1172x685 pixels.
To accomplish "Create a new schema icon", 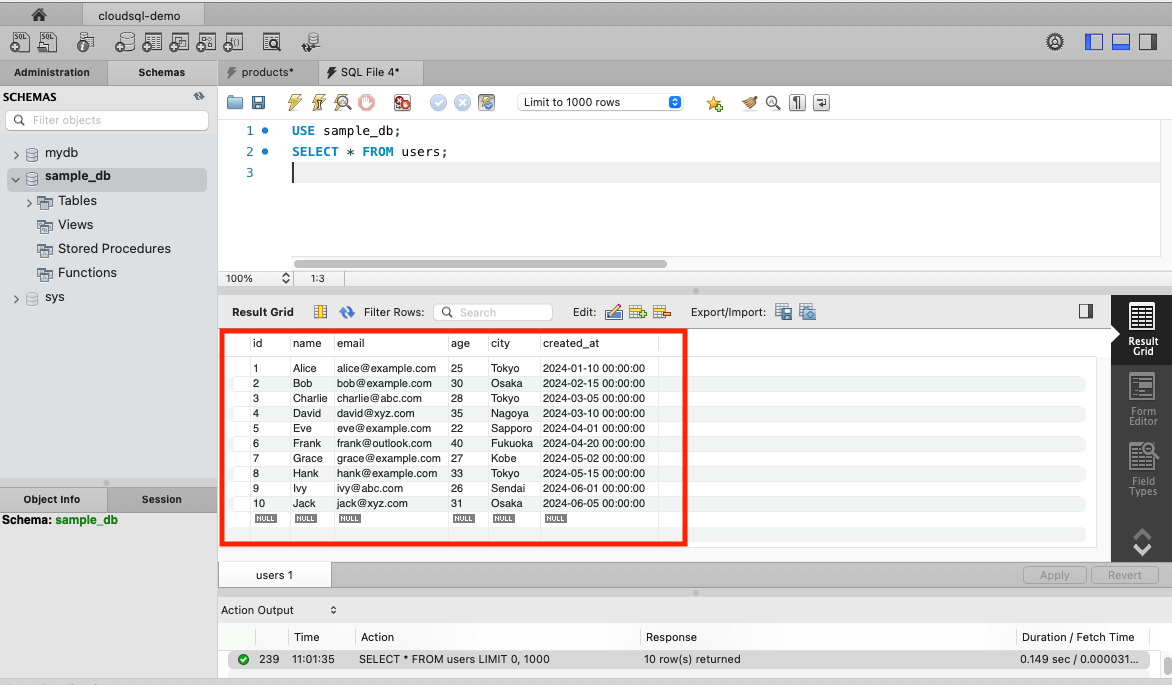I will [125, 43].
